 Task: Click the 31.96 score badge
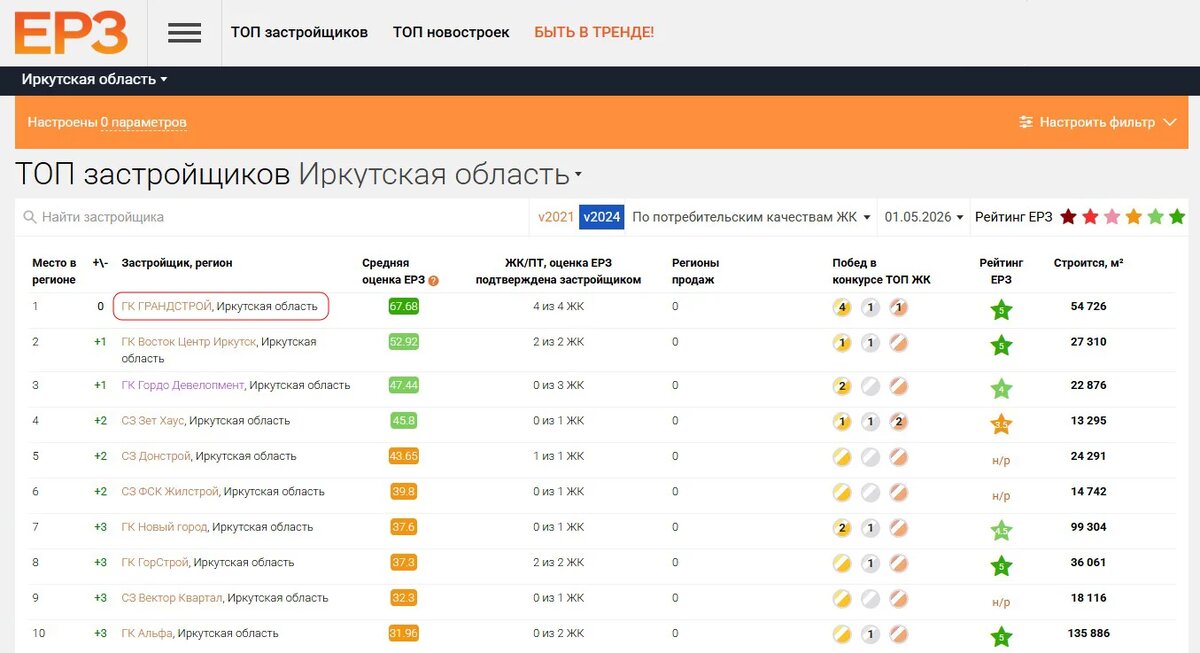[404, 633]
